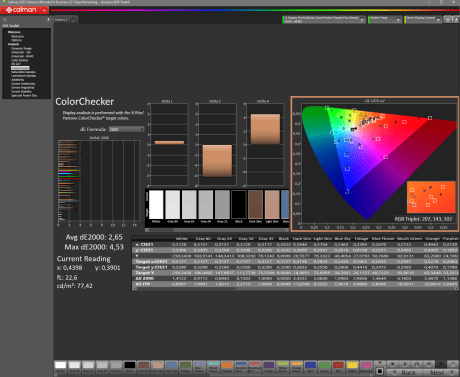Click the dark square icon near bottom-right corner

441,364
